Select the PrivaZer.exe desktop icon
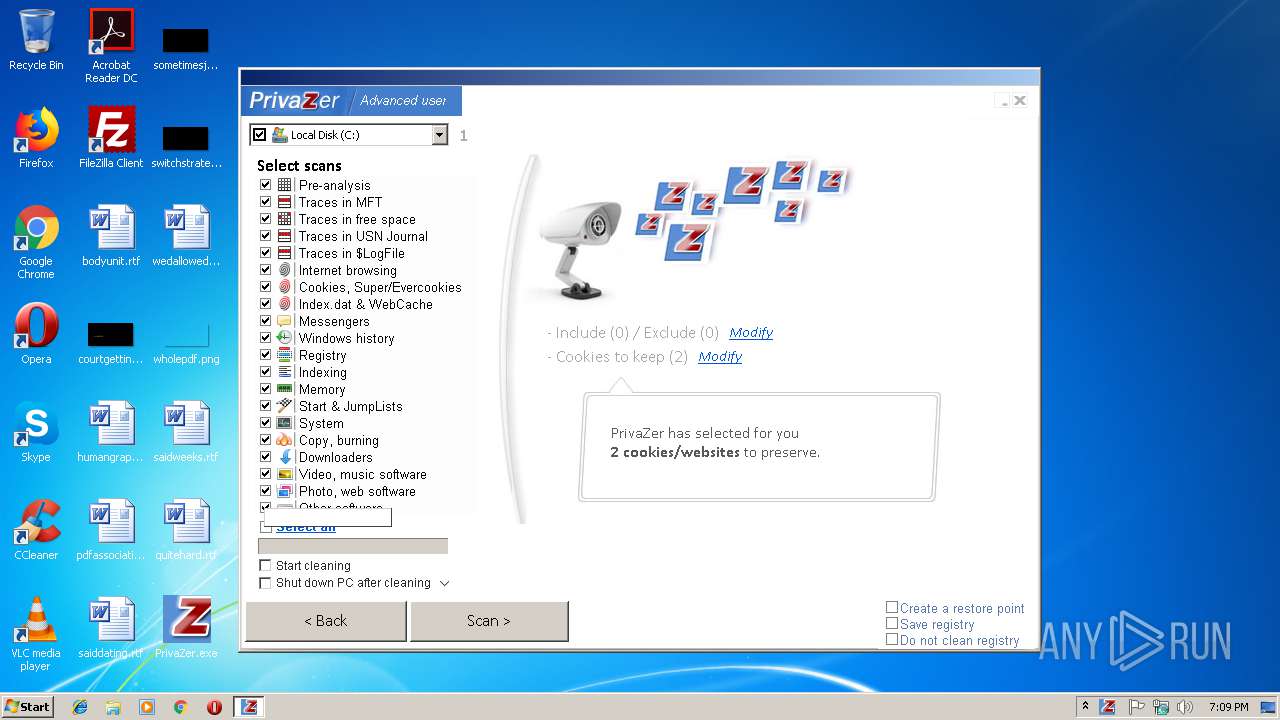1280x720 pixels. [186, 628]
